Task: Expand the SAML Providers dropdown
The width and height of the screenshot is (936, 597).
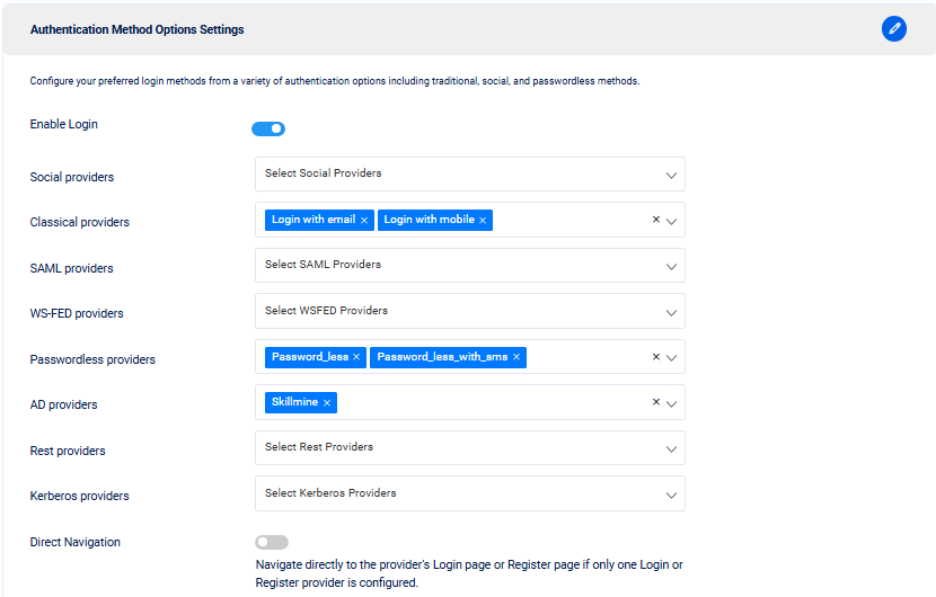Action: coord(470,266)
